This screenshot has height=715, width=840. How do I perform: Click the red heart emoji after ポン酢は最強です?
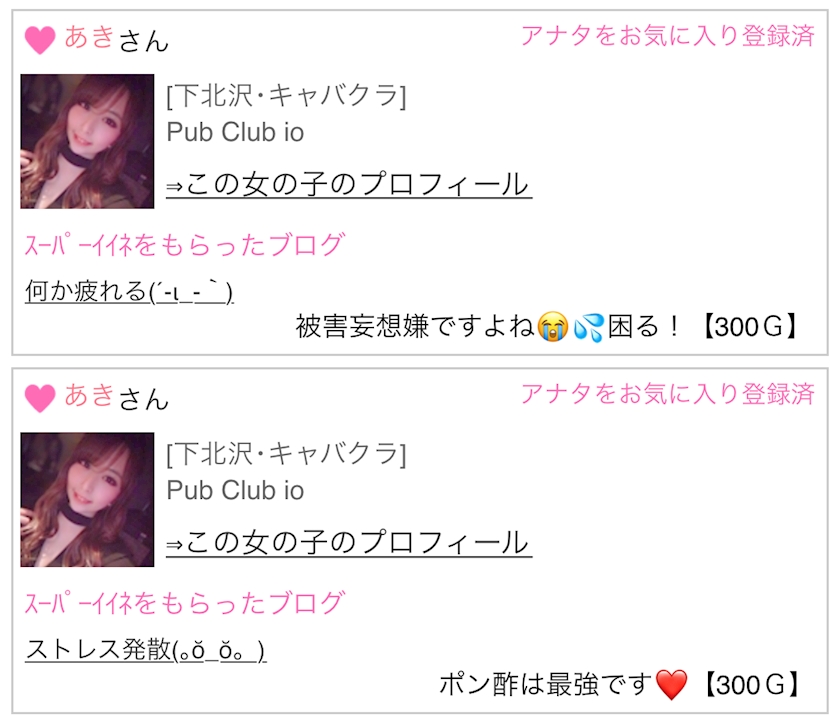pos(671,684)
